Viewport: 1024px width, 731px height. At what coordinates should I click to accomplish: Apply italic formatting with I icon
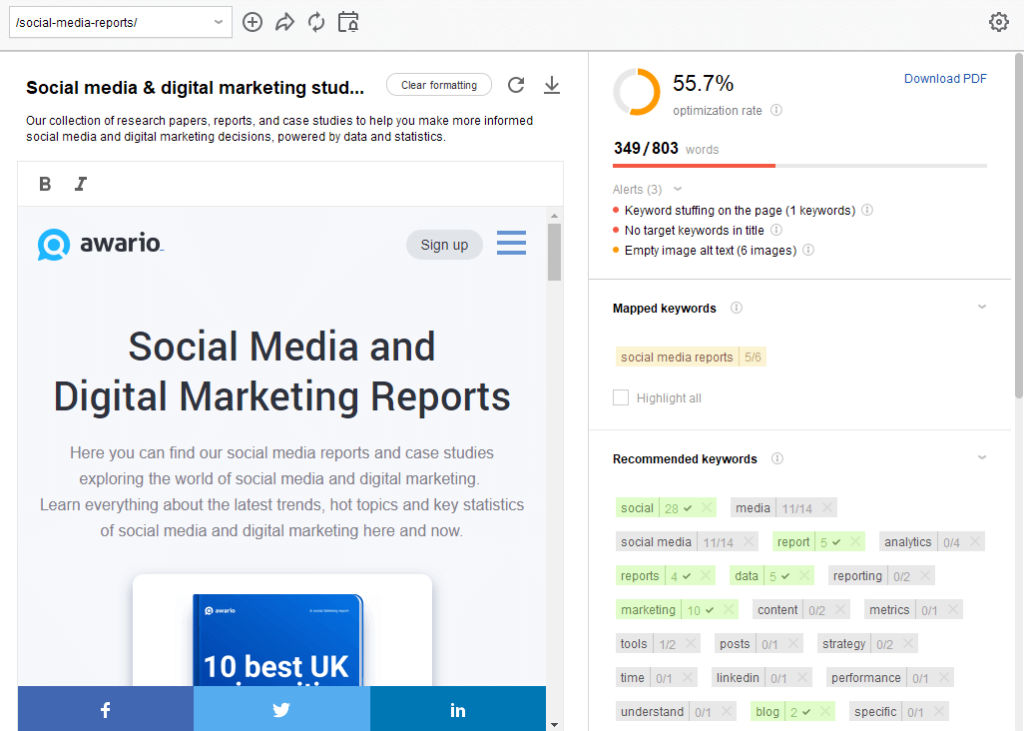click(81, 183)
